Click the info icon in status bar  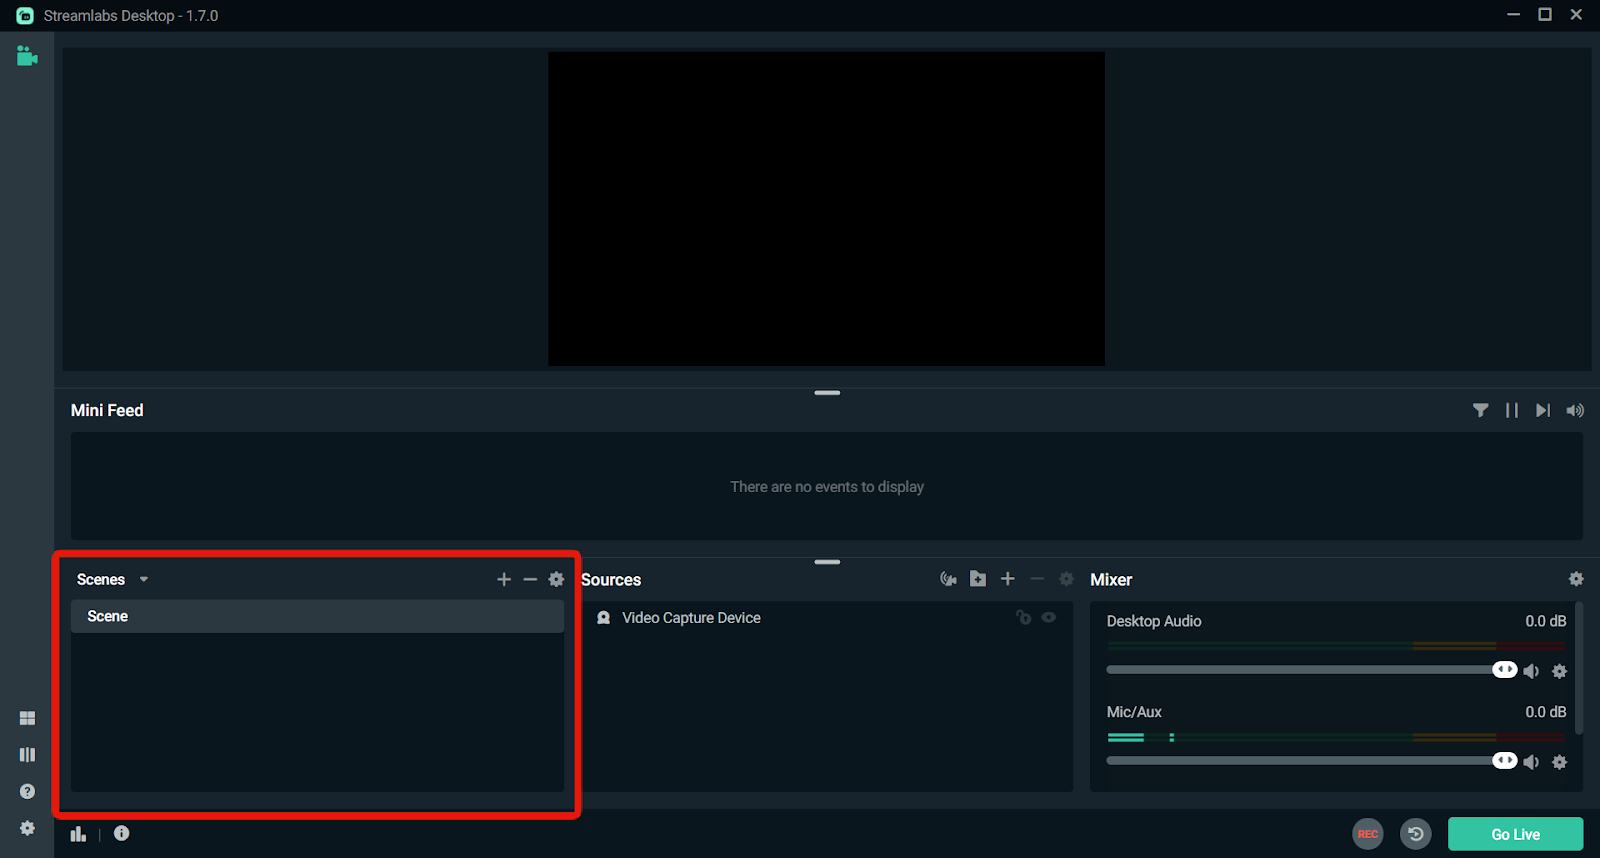pos(121,833)
